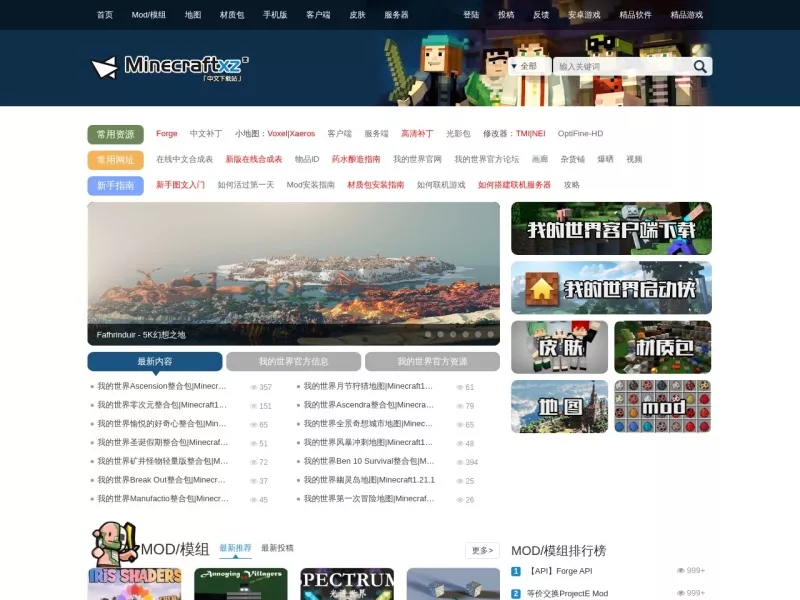Click the orange 常用网址 label button
The image size is (800, 600).
click(x=115, y=160)
